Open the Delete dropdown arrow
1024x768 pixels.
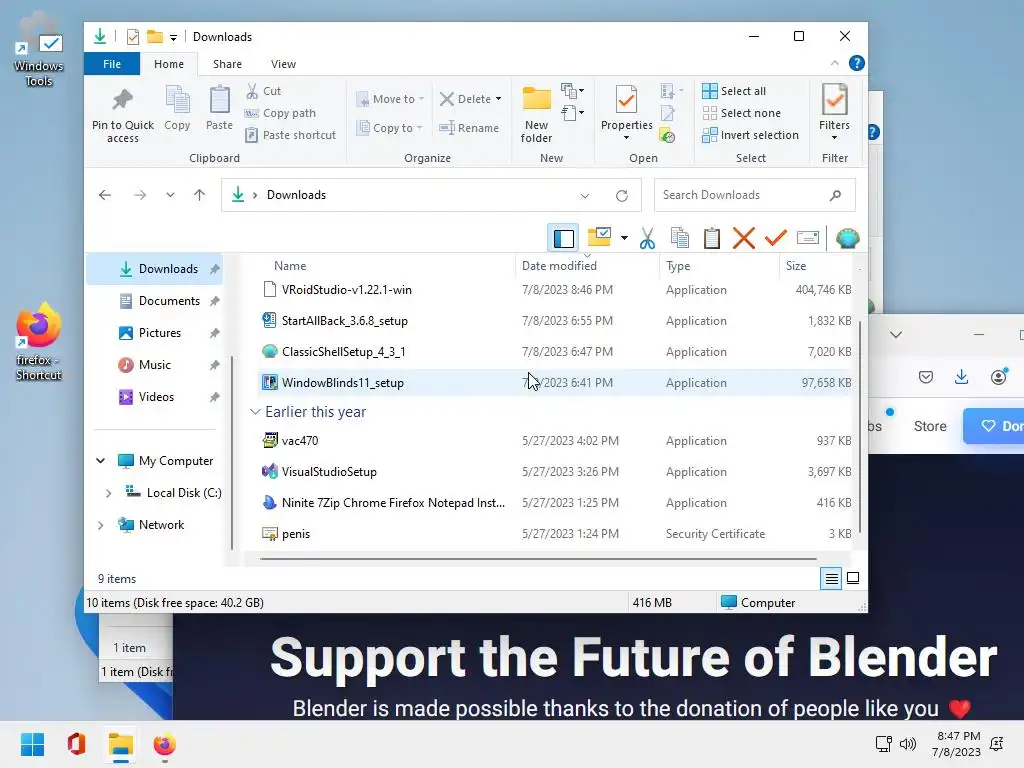point(498,99)
